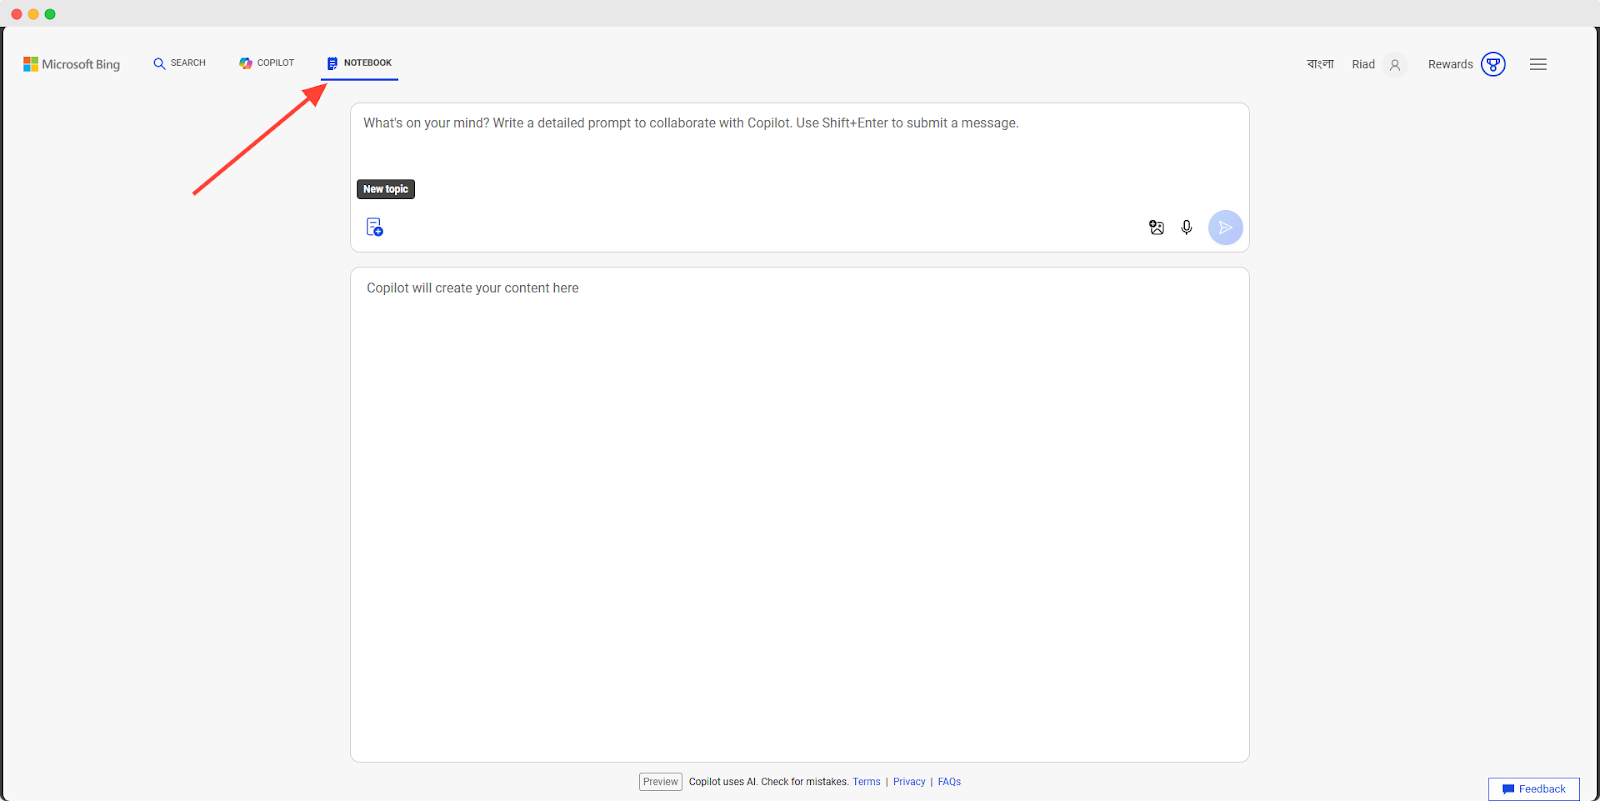Viewport: 1600px width, 801px height.
Task: Click the Microsoft Bing logo
Action: click(71, 64)
